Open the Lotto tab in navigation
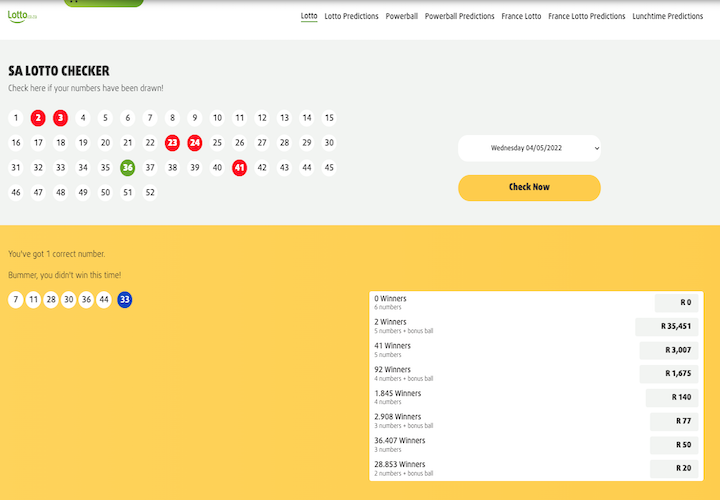The height and width of the screenshot is (500, 720). [309, 16]
